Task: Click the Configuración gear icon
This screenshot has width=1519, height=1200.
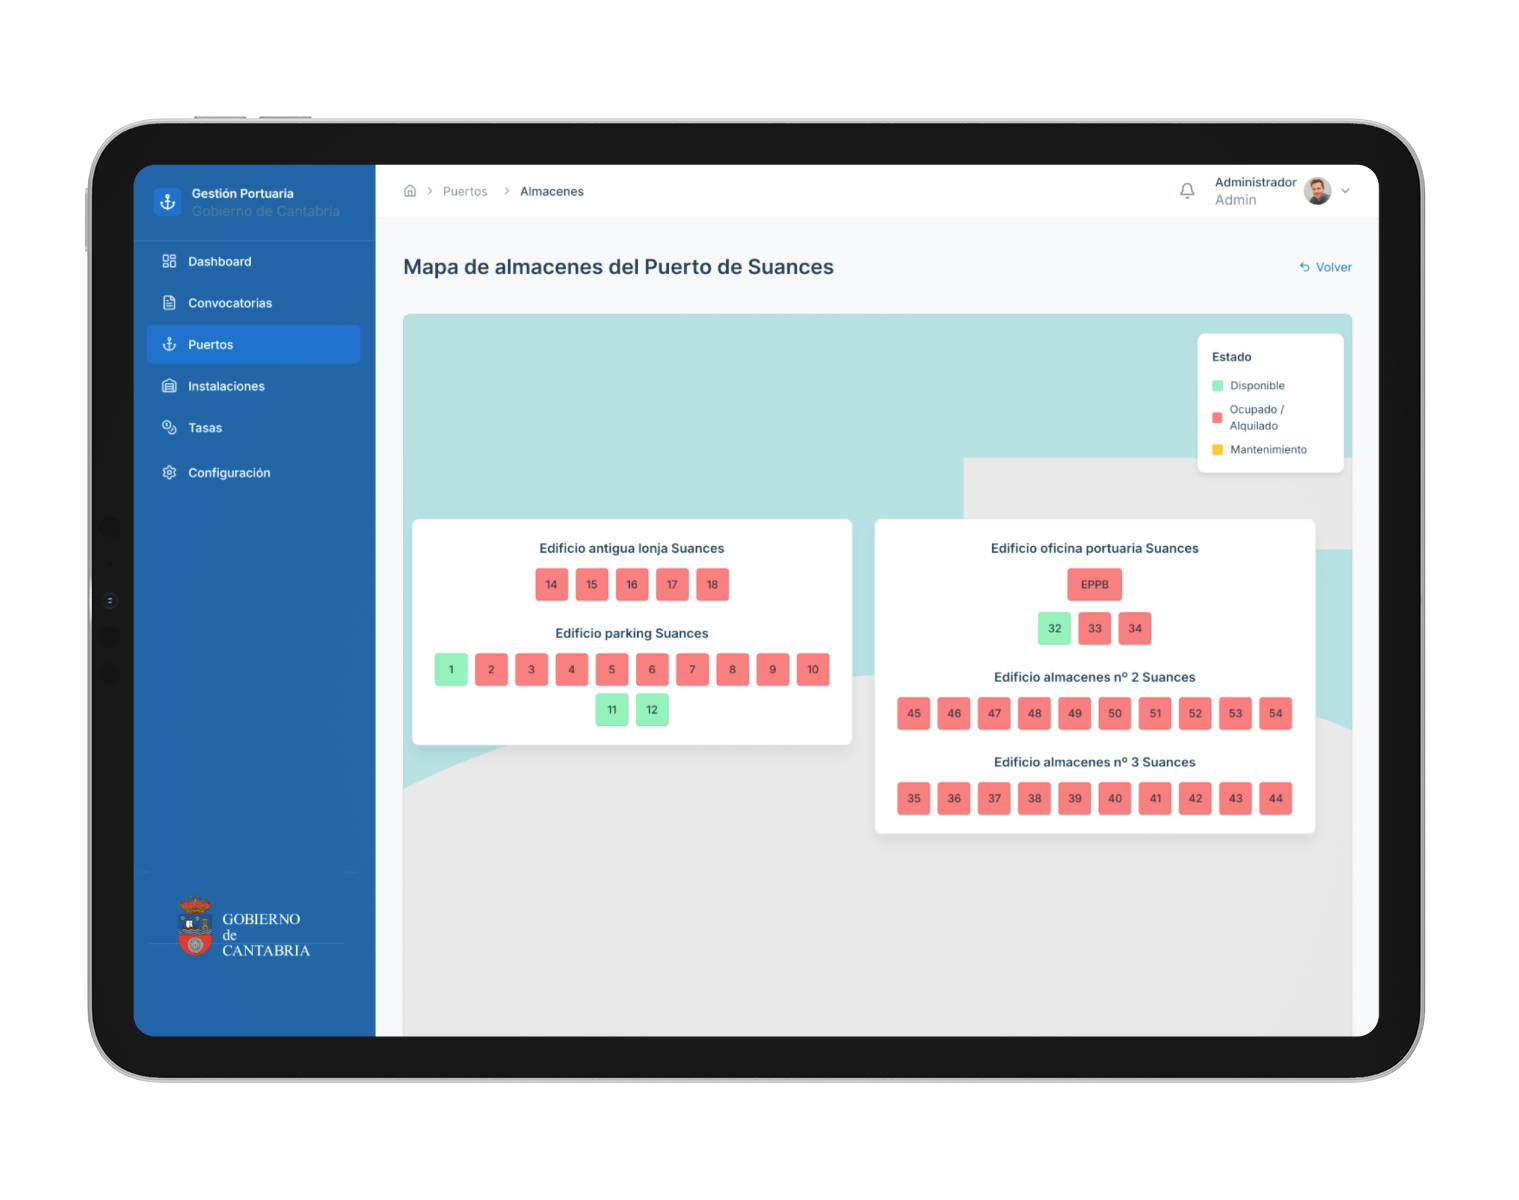Action: [x=169, y=473]
